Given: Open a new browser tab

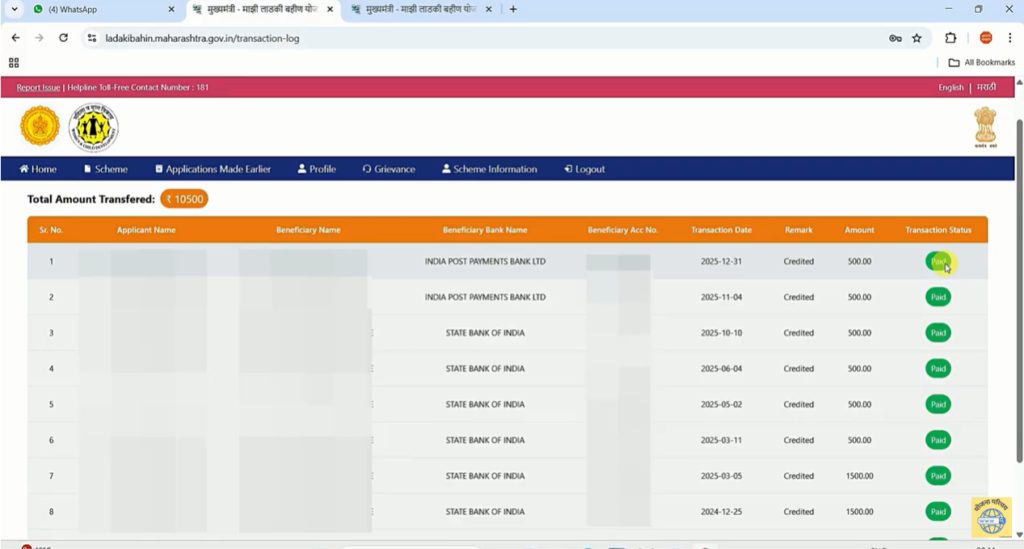Looking at the screenshot, I should [x=513, y=9].
